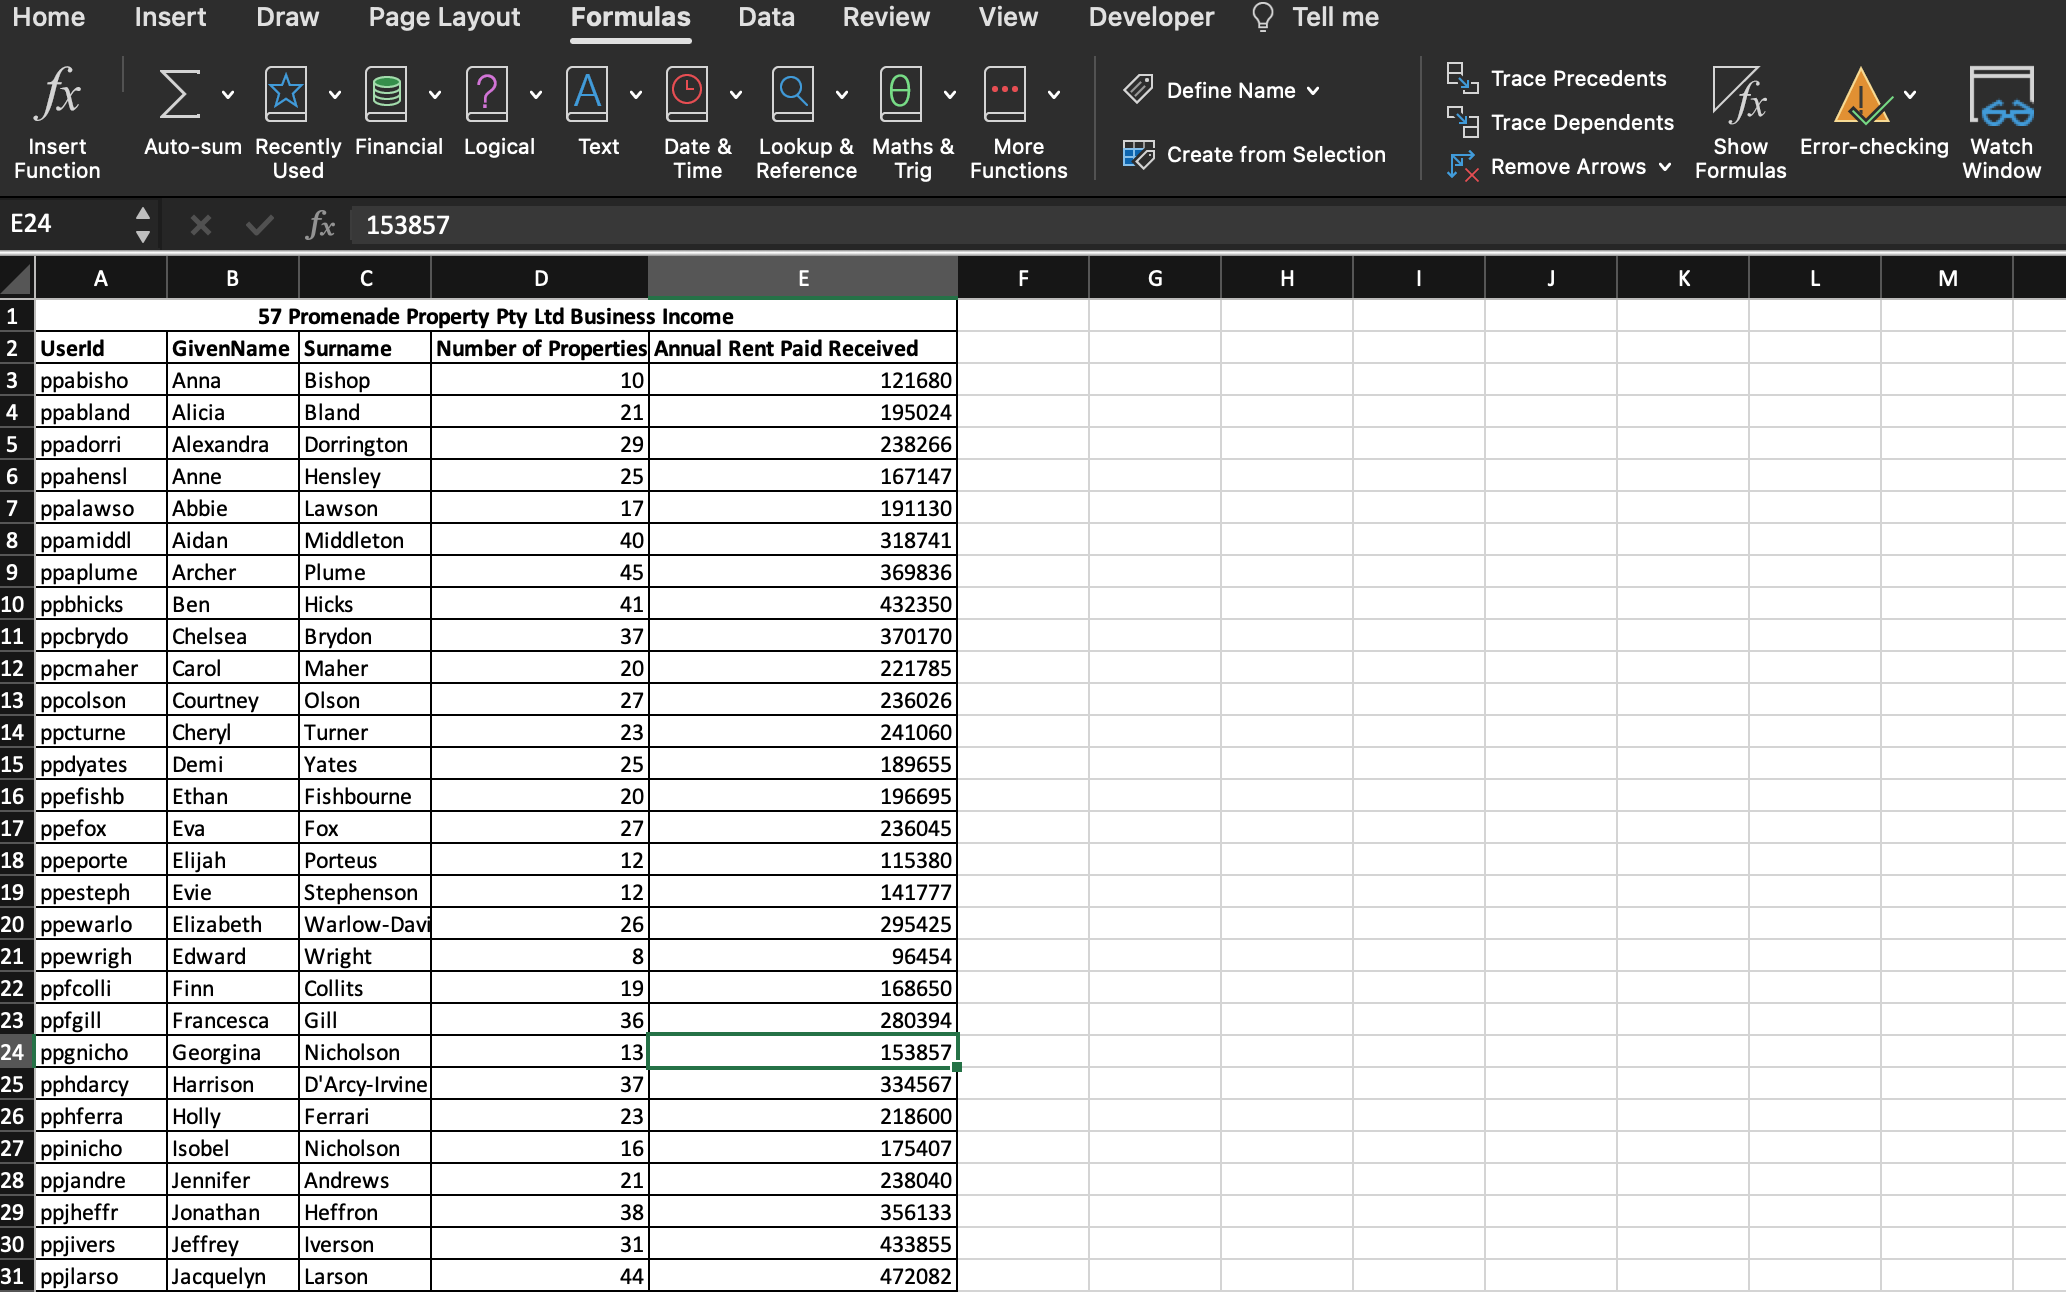Click the formula bar cancel X

click(200, 225)
